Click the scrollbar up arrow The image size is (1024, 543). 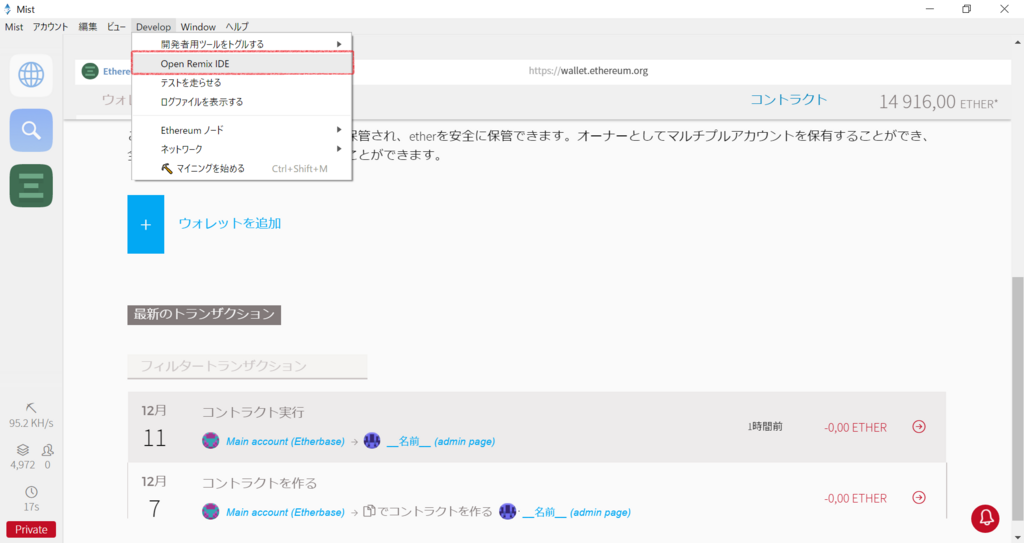click(1017, 42)
